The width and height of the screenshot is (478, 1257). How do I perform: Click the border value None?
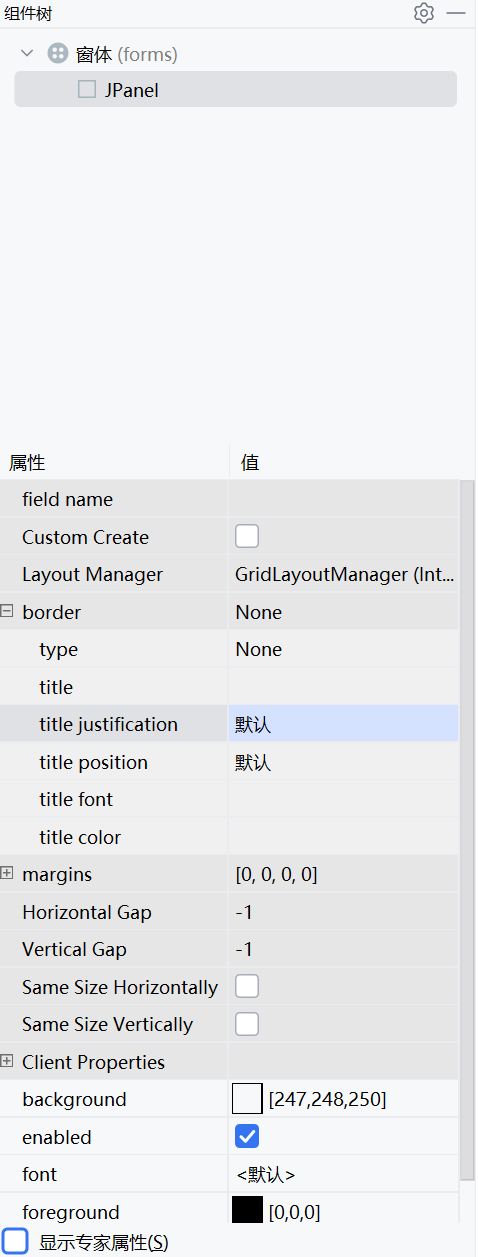[x=258, y=612]
